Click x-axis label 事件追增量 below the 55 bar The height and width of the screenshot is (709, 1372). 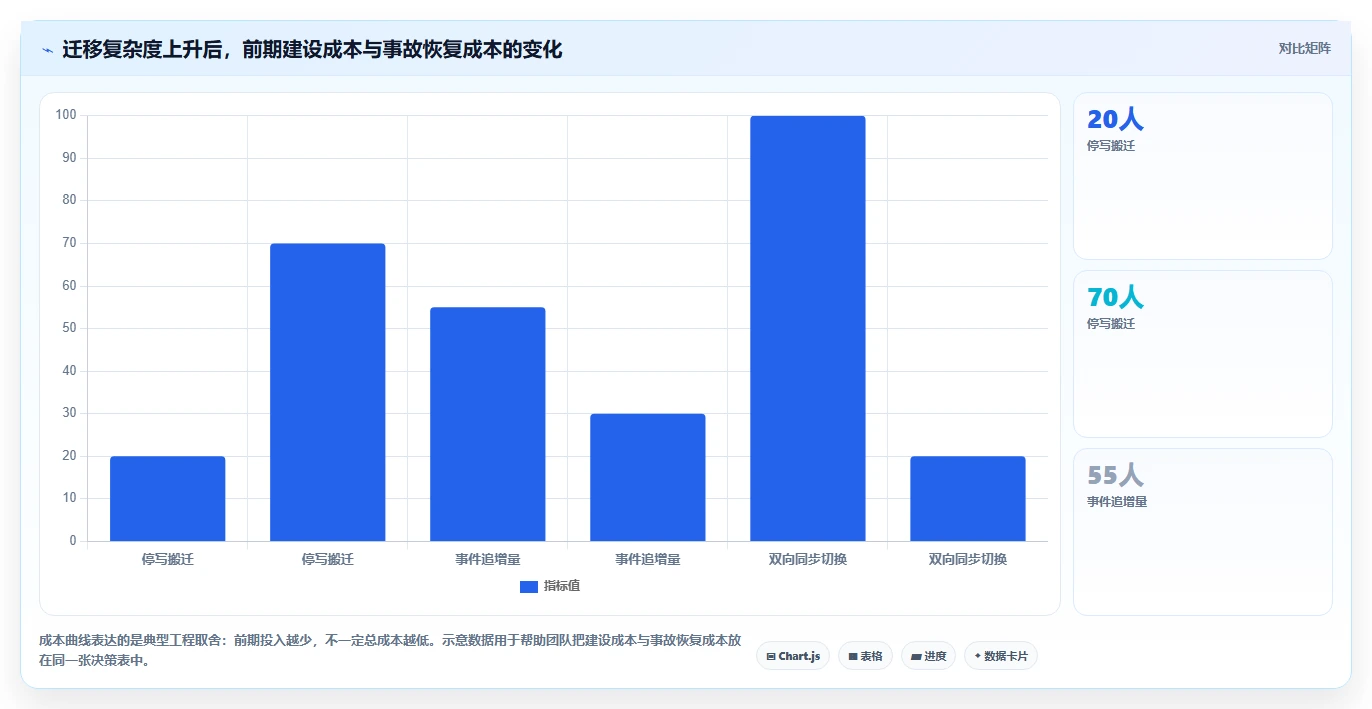(487, 560)
